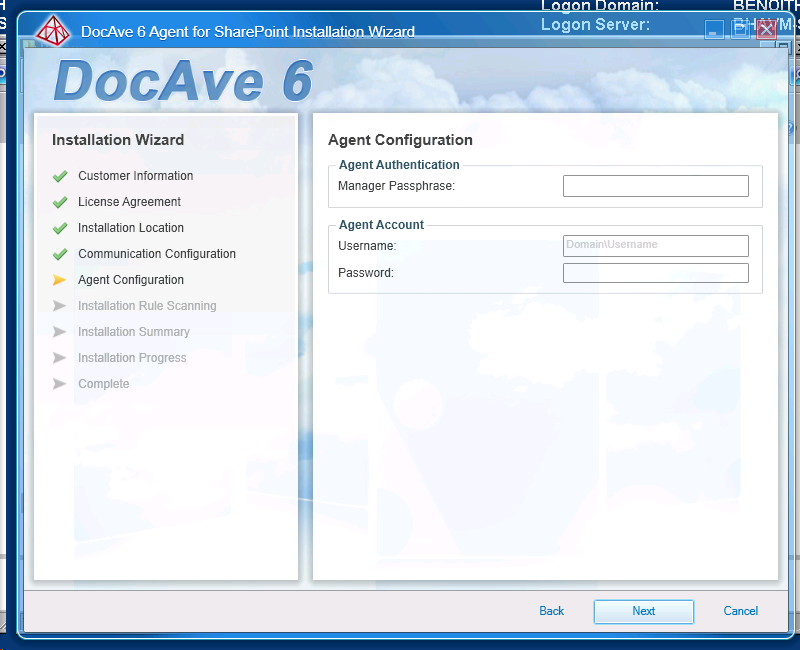Minimize the installation wizard window
This screenshot has width=800, height=650.
click(x=714, y=30)
